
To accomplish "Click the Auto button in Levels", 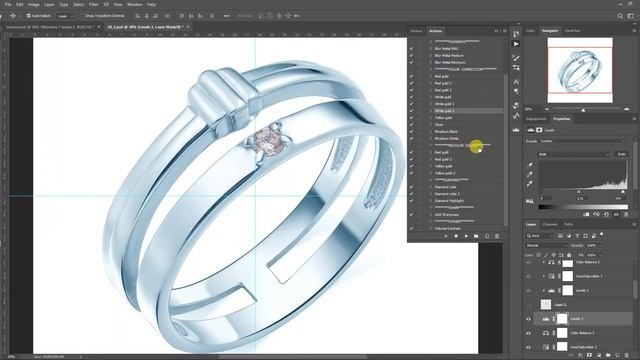I will tap(621, 154).
